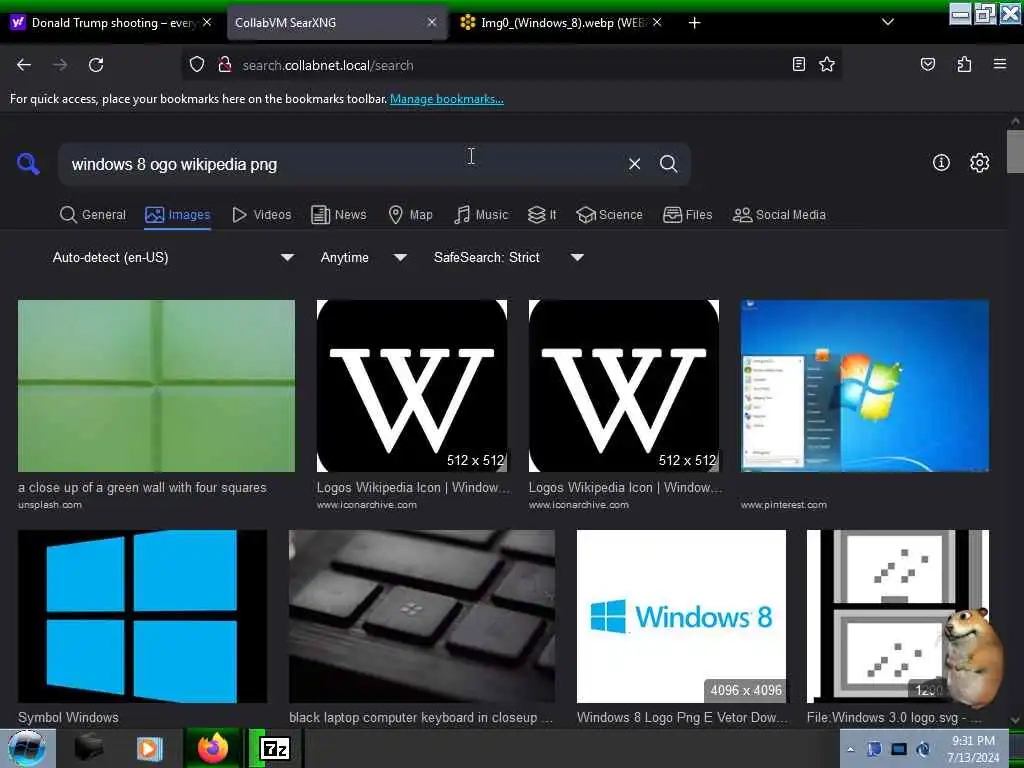The height and width of the screenshot is (768, 1024).
Task: Switch to the Videos category
Action: click(x=261, y=215)
